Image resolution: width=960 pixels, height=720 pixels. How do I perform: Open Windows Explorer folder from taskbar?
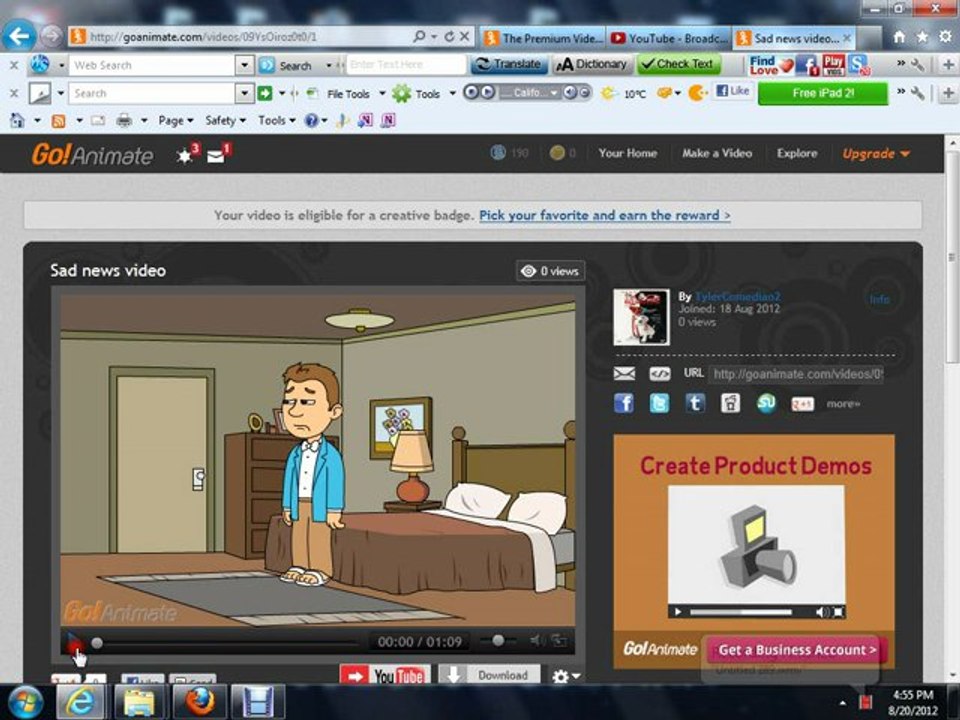point(140,702)
